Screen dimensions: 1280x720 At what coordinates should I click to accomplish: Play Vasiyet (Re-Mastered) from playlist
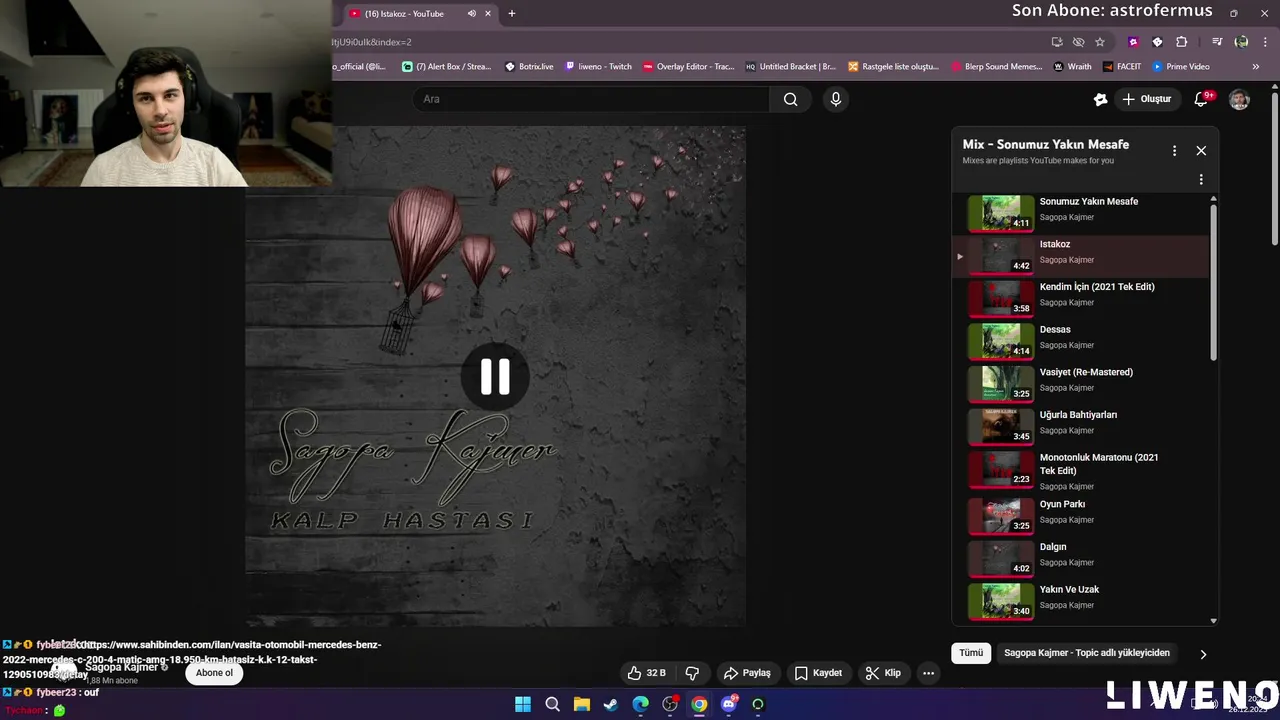[1082, 383]
